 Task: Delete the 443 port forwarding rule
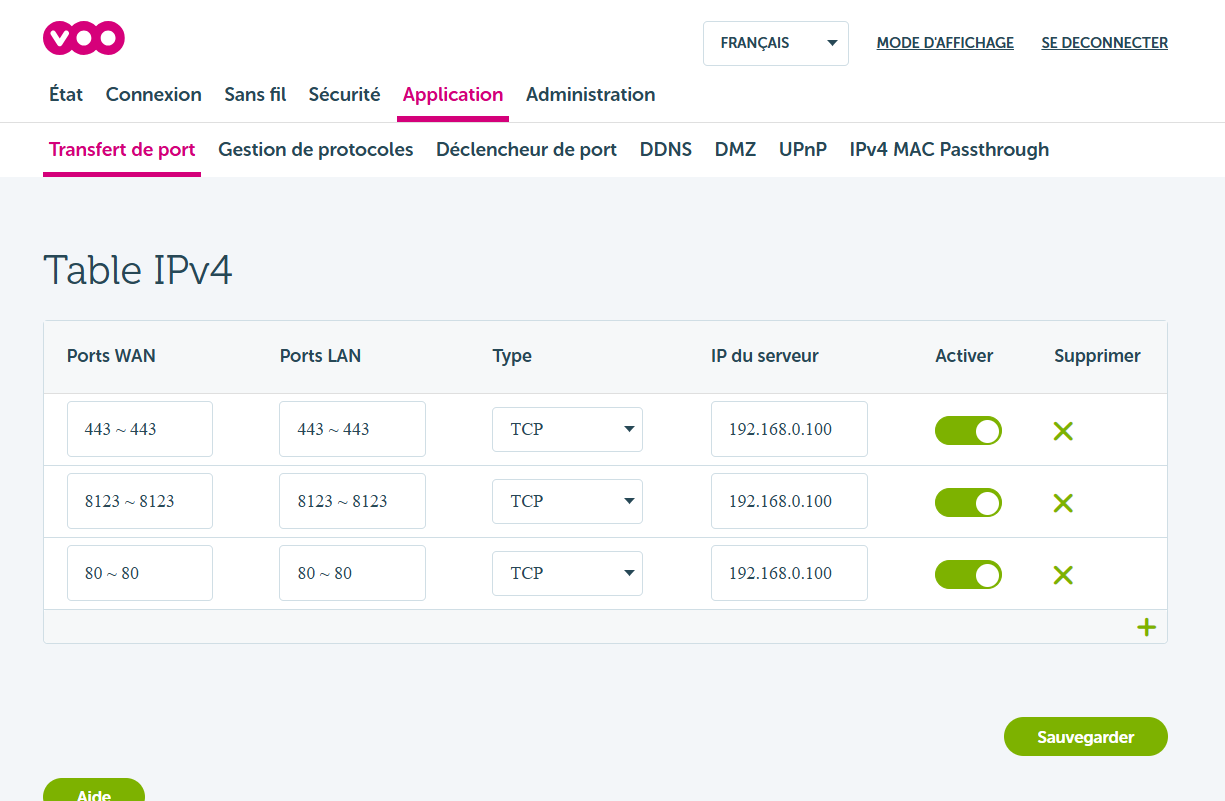point(1063,431)
